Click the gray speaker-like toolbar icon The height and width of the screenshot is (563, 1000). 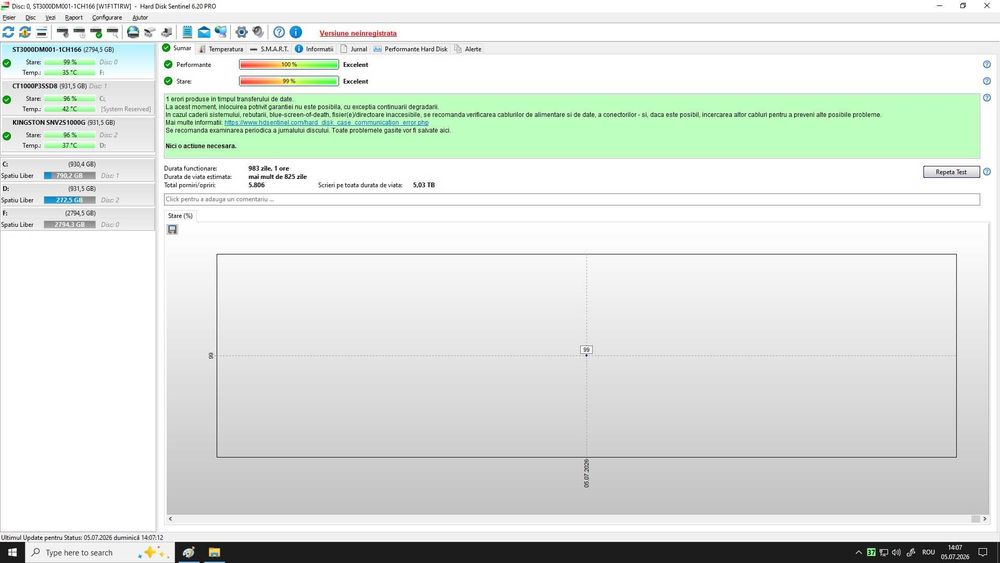pyautogui.click(x=258, y=32)
